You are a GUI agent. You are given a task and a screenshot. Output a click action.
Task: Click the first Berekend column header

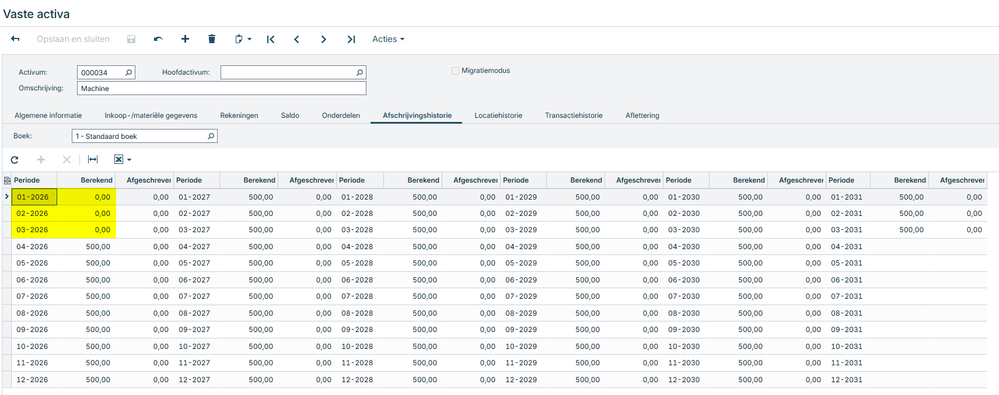coord(87,180)
